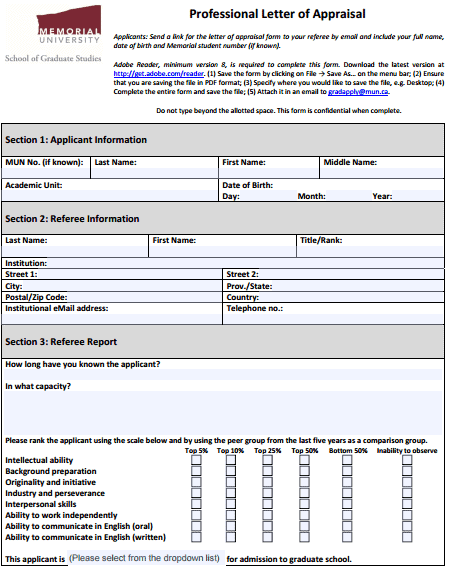Click the 'Do not type beyond the allotted space' notice

pos(279,111)
